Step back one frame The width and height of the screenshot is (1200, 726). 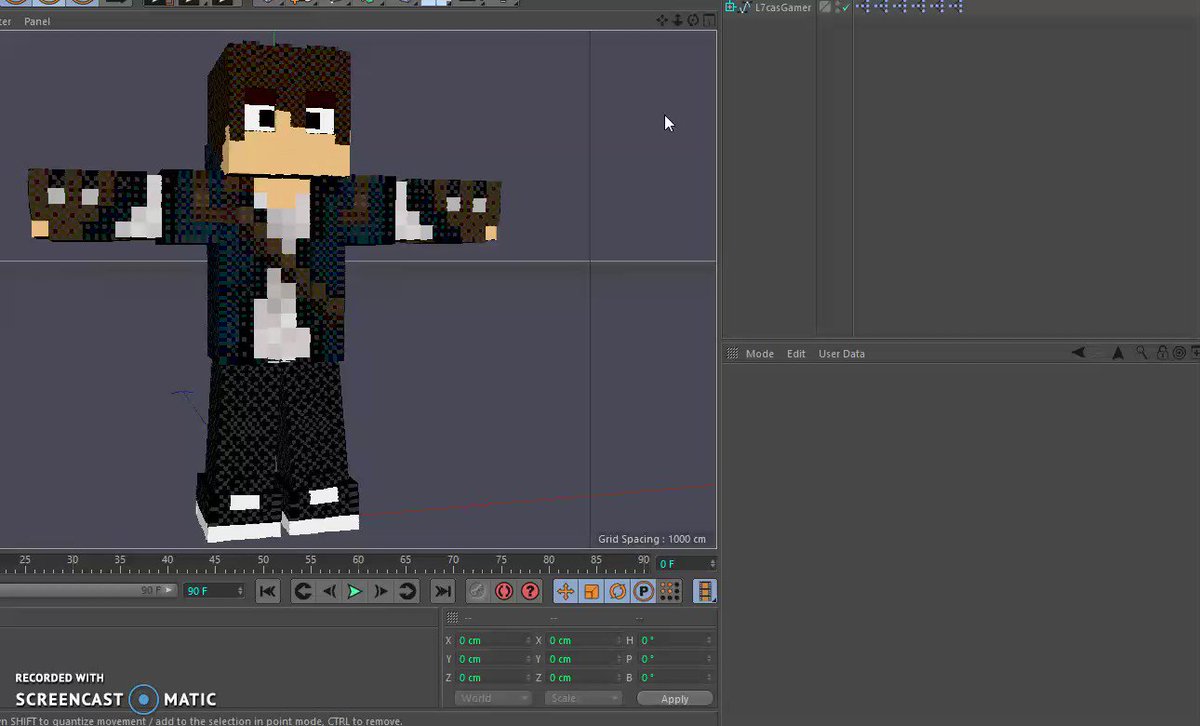pos(329,591)
